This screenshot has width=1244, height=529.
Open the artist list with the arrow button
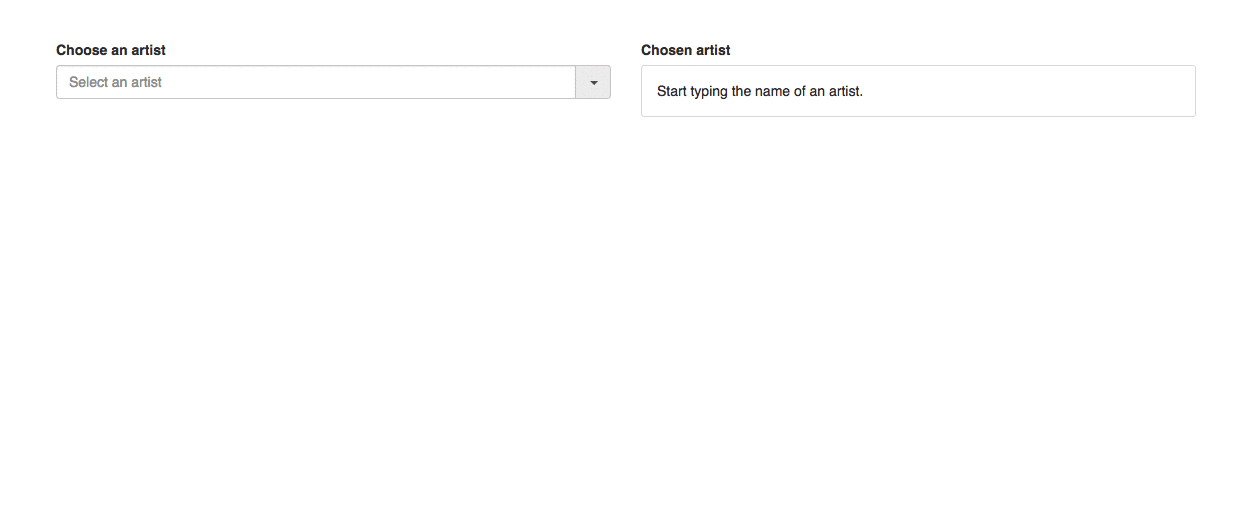pos(593,82)
